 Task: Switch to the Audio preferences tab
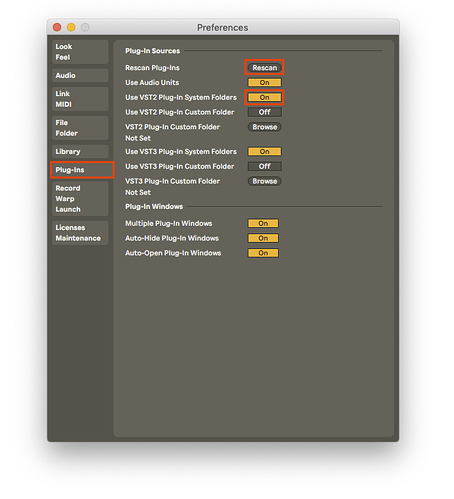pos(80,75)
